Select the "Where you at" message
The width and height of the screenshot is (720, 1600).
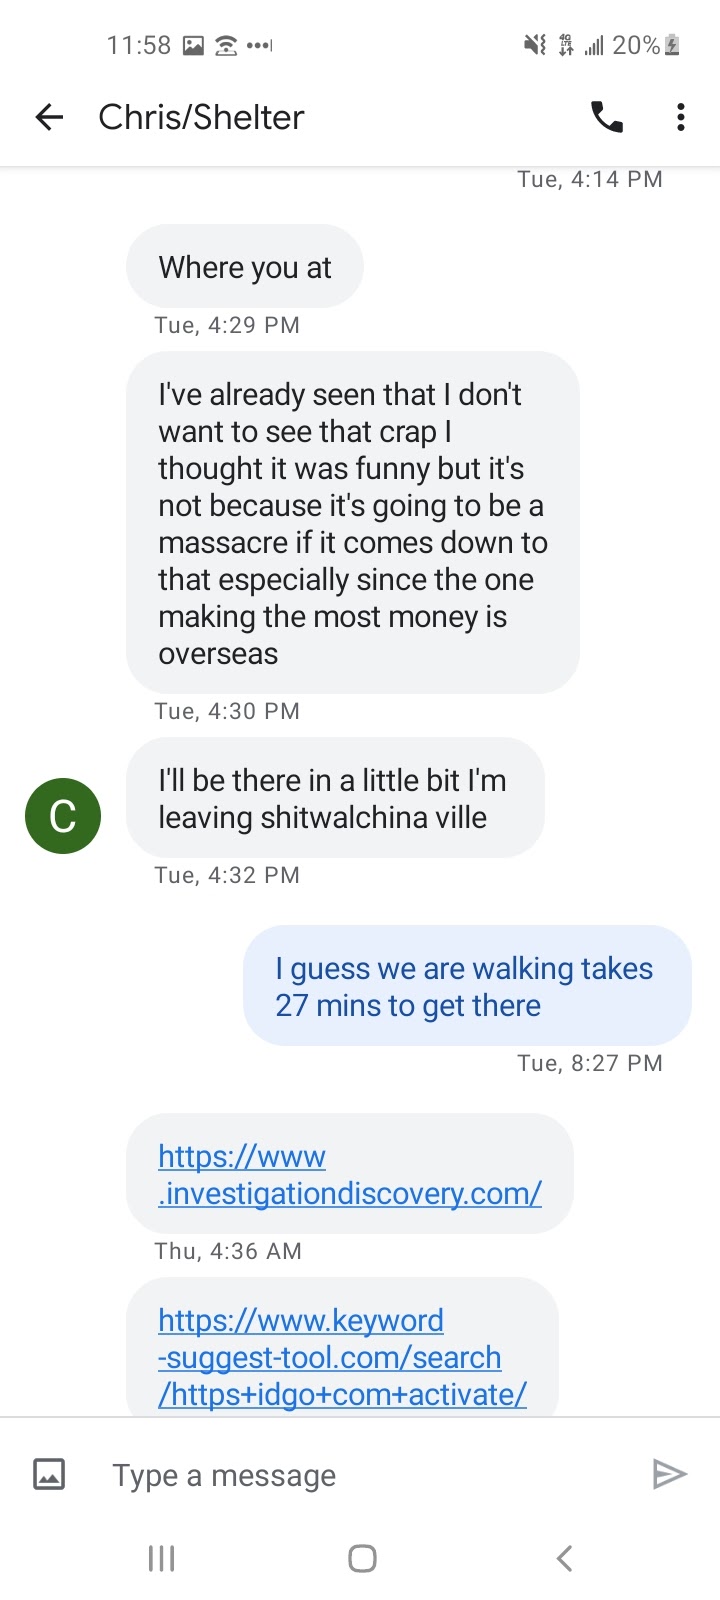(x=245, y=267)
